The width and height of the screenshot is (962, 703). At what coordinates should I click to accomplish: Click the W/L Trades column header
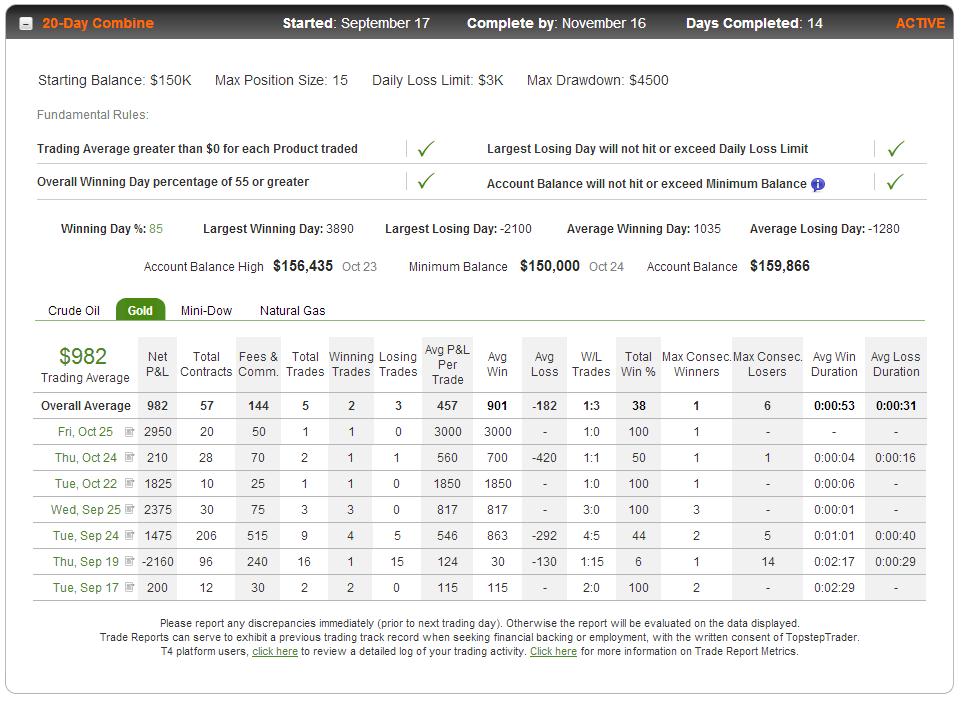click(x=591, y=364)
